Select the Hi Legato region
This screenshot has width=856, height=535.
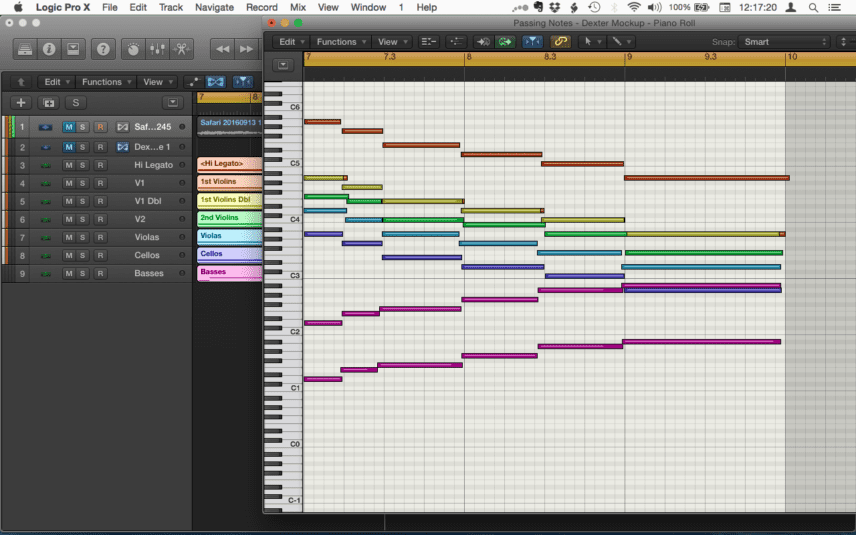click(x=229, y=164)
